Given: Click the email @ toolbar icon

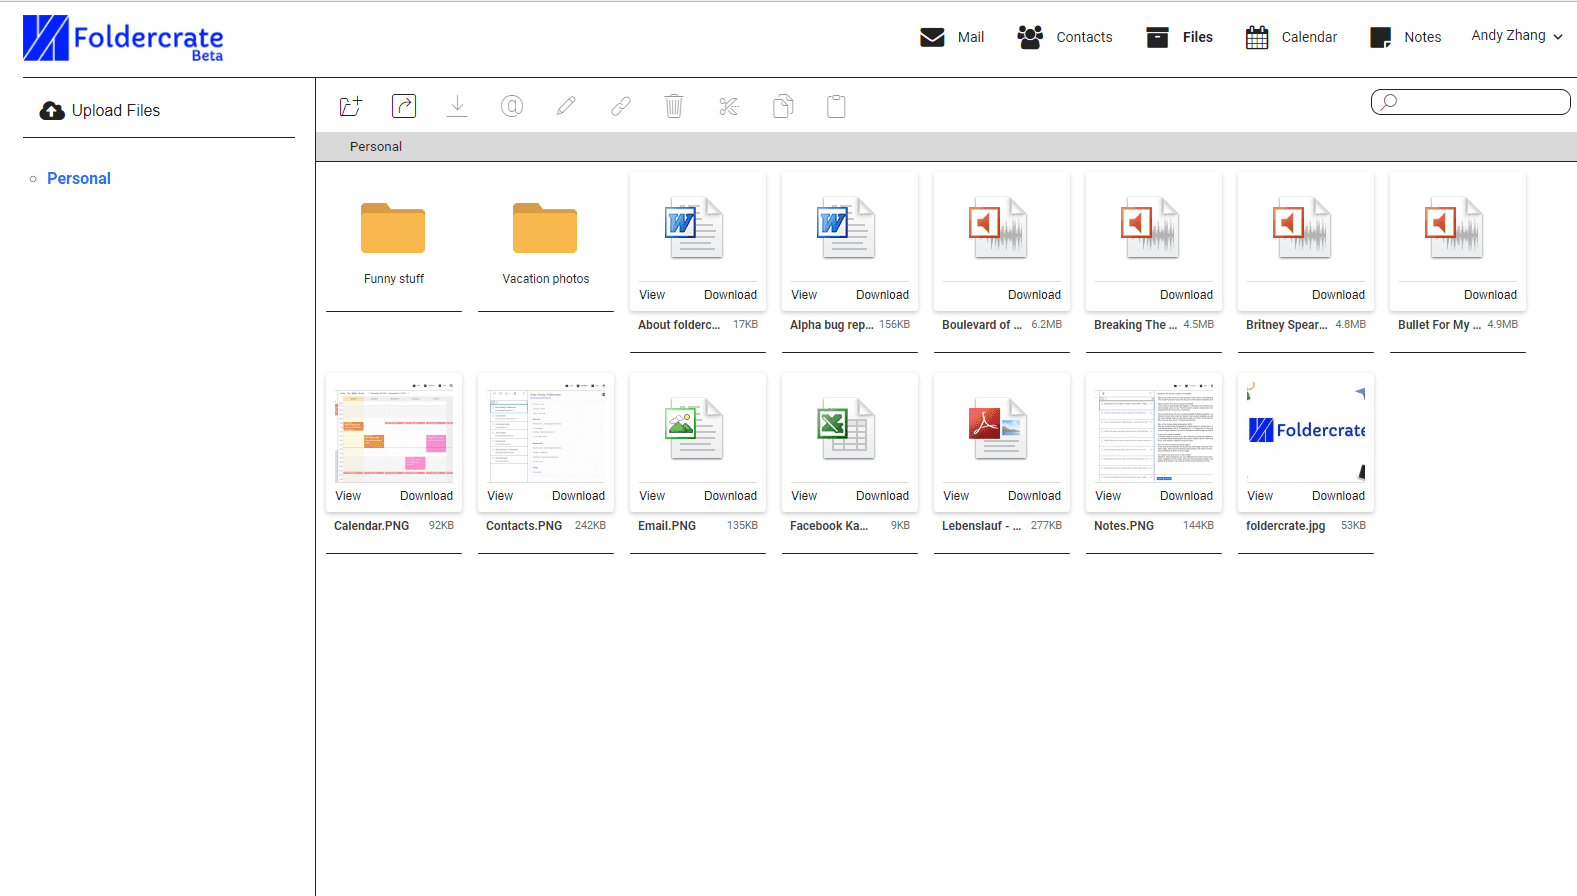Looking at the screenshot, I should (x=512, y=106).
